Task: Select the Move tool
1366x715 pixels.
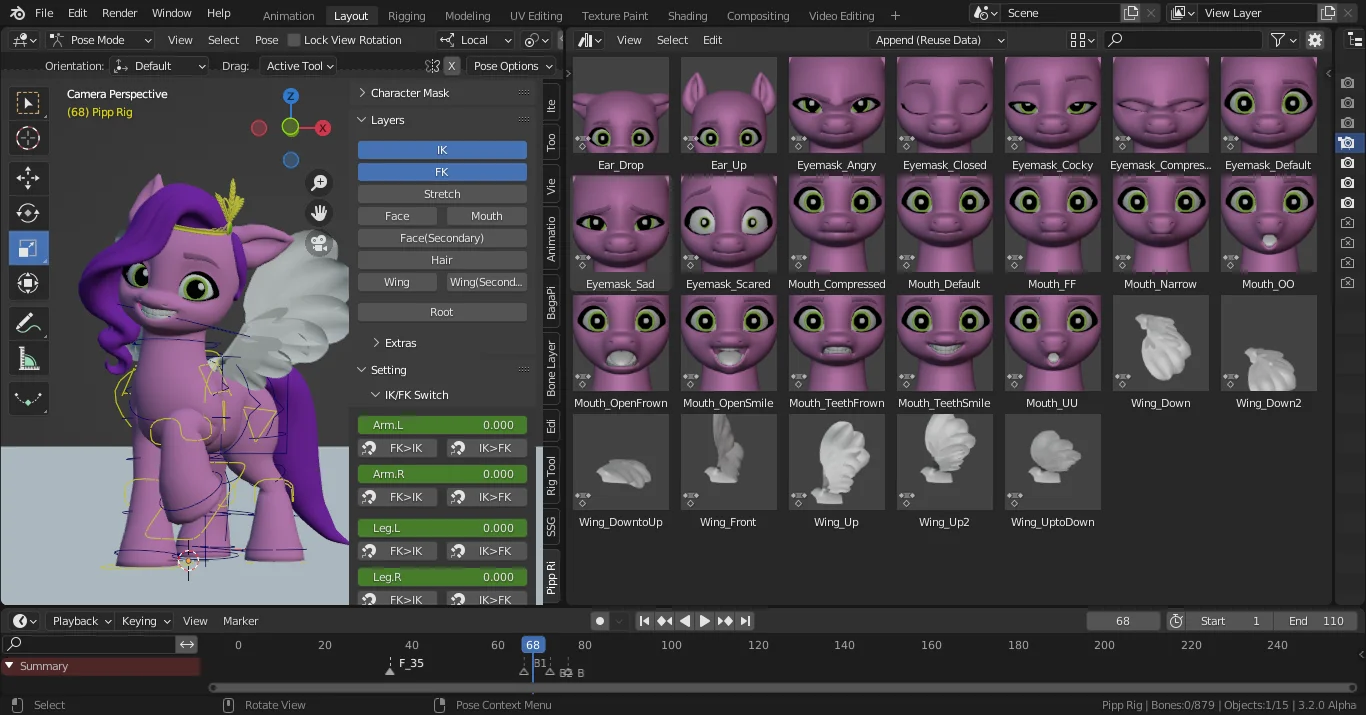Action: (28, 176)
